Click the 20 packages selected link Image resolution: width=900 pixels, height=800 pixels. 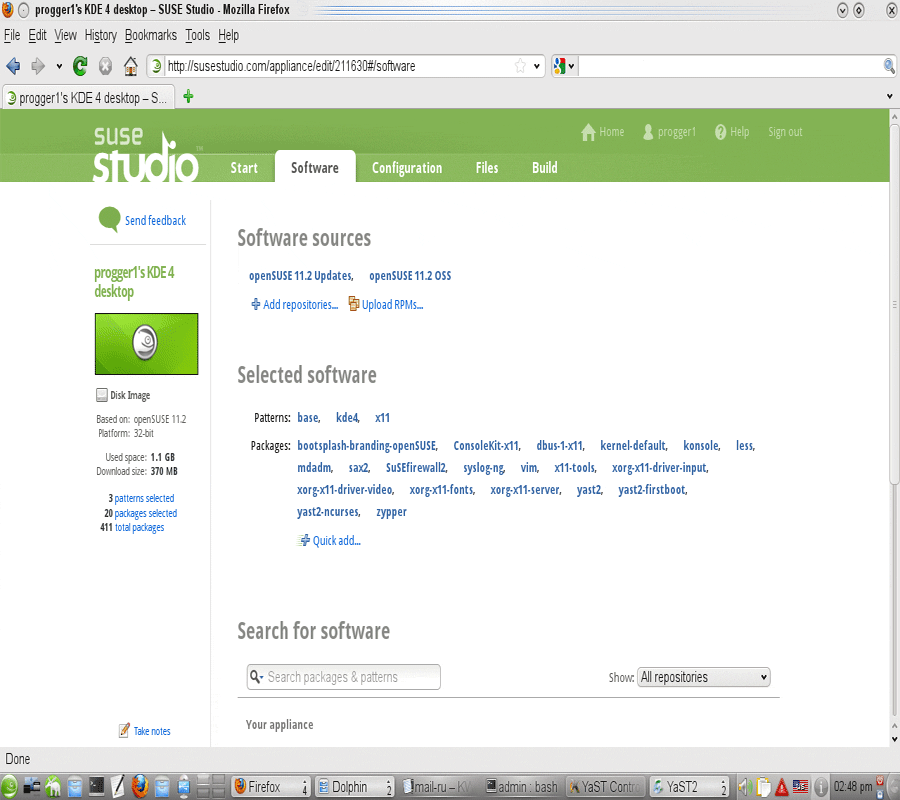coord(141,513)
